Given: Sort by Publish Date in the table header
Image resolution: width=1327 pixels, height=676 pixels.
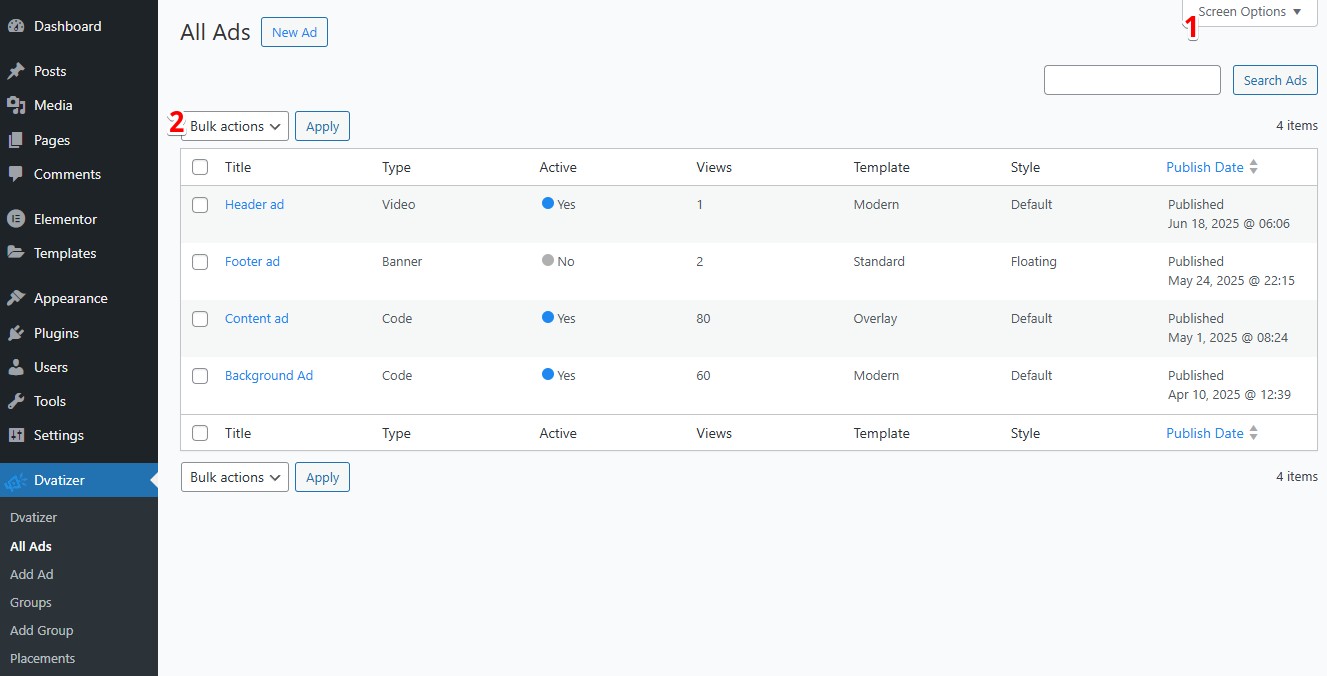Looking at the screenshot, I should click(1205, 167).
